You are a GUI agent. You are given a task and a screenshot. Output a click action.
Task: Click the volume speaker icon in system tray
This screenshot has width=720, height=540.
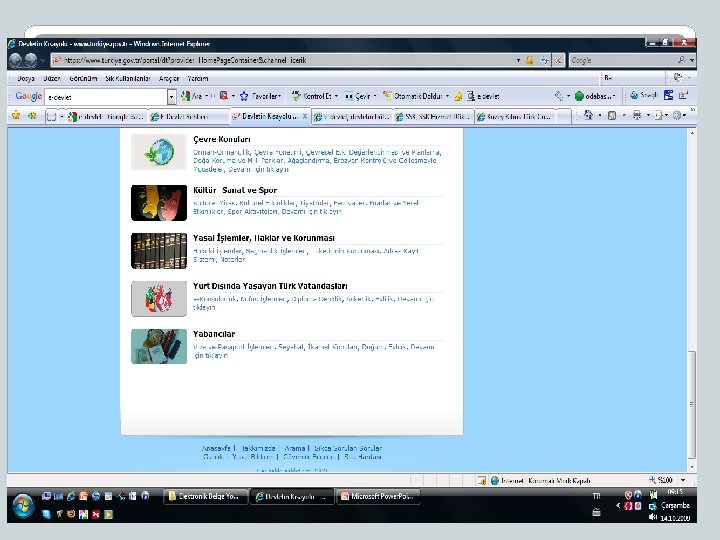[x=653, y=517]
